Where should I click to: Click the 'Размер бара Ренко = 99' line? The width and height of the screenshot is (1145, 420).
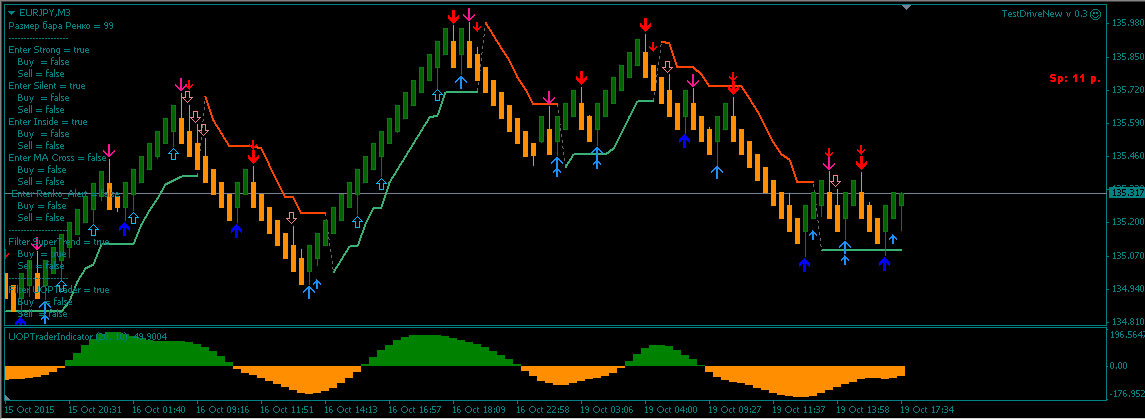coord(61,26)
